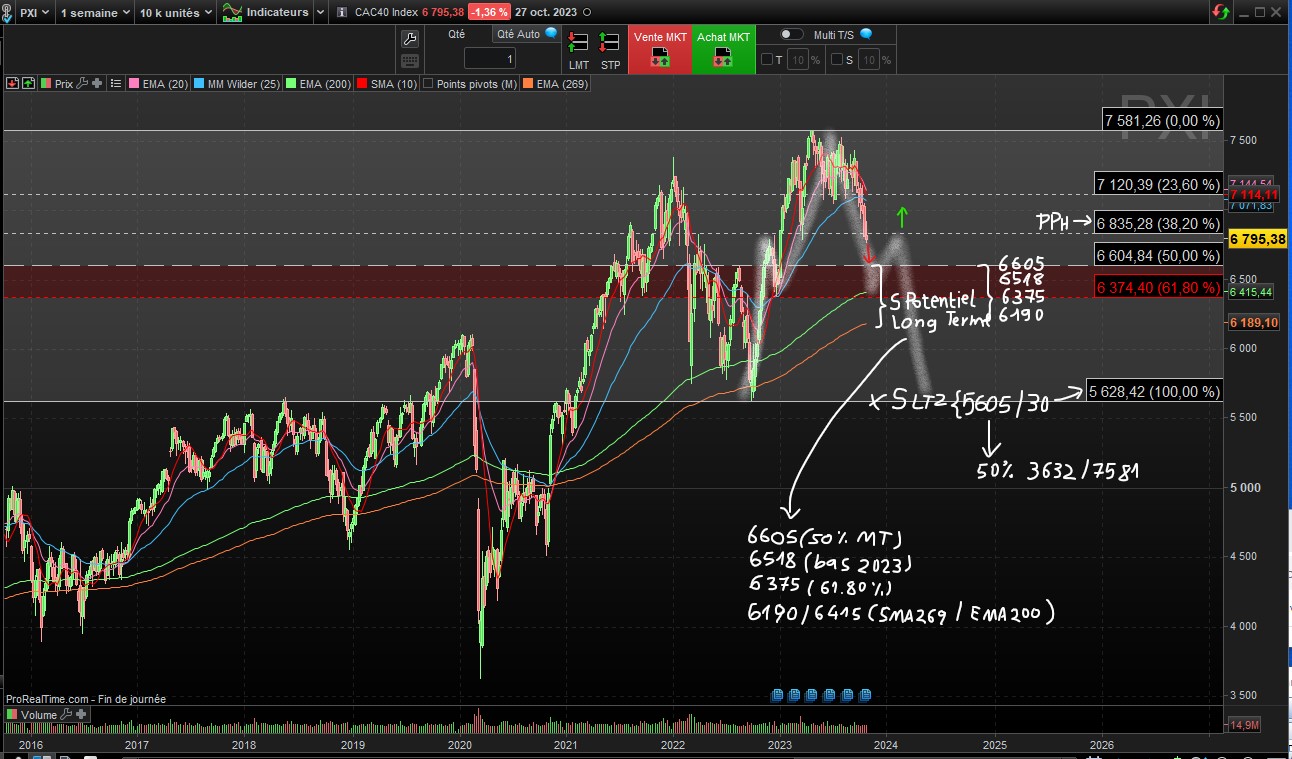Click the green up-arrow icon on indicator bar
This screenshot has height=759, width=1292.
click(x=27, y=85)
